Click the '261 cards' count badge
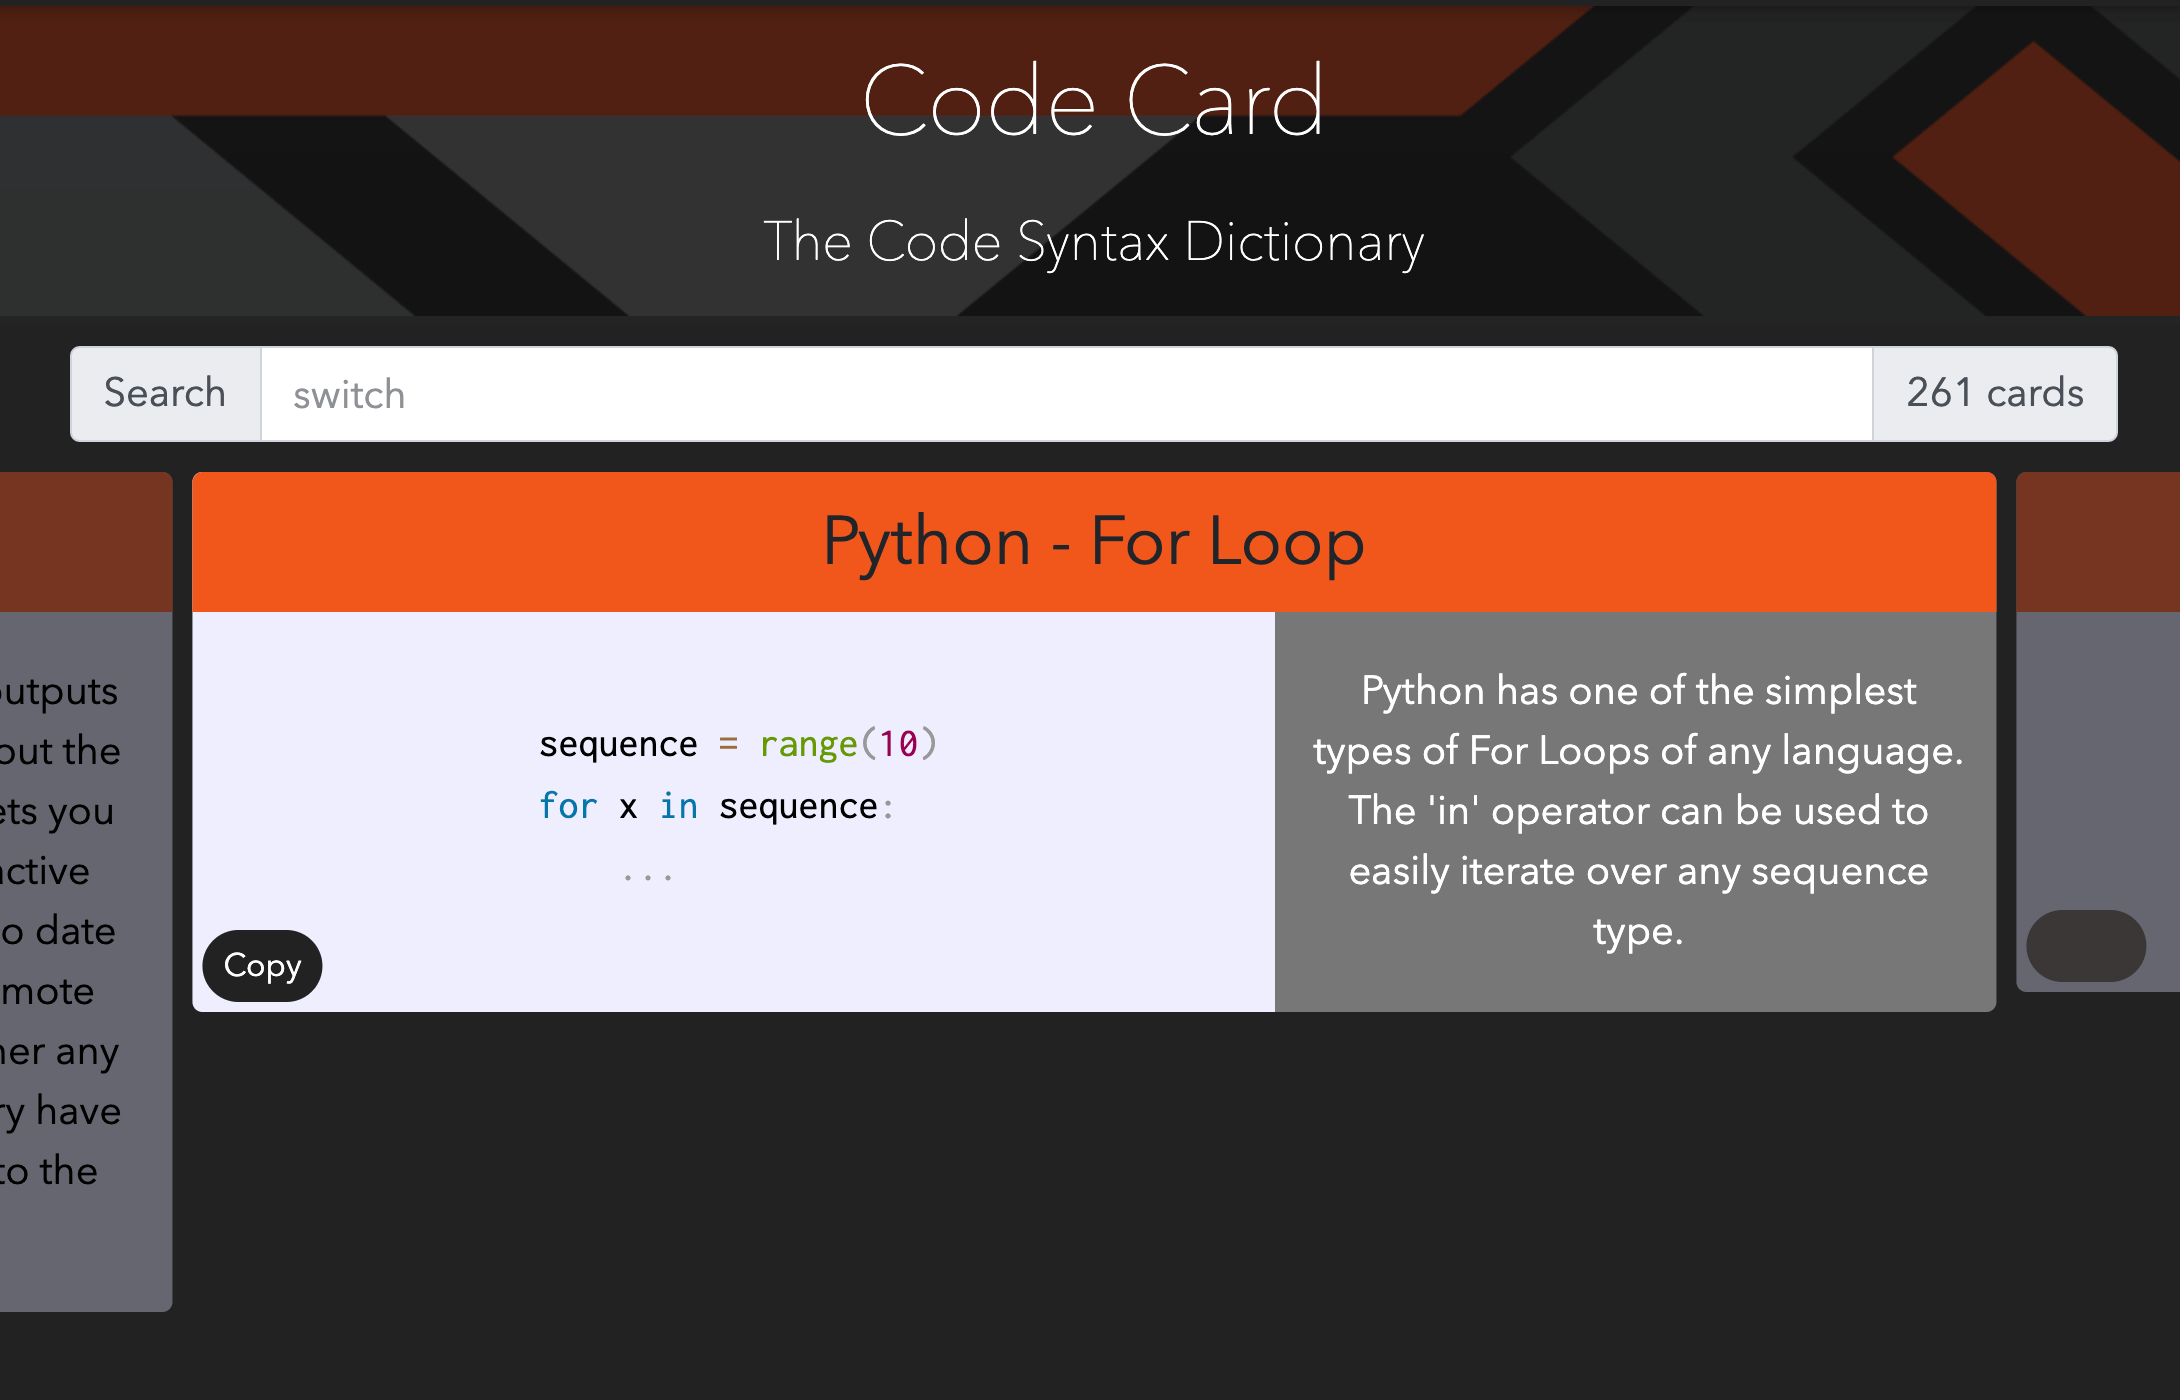This screenshot has width=2180, height=1400. (1994, 394)
